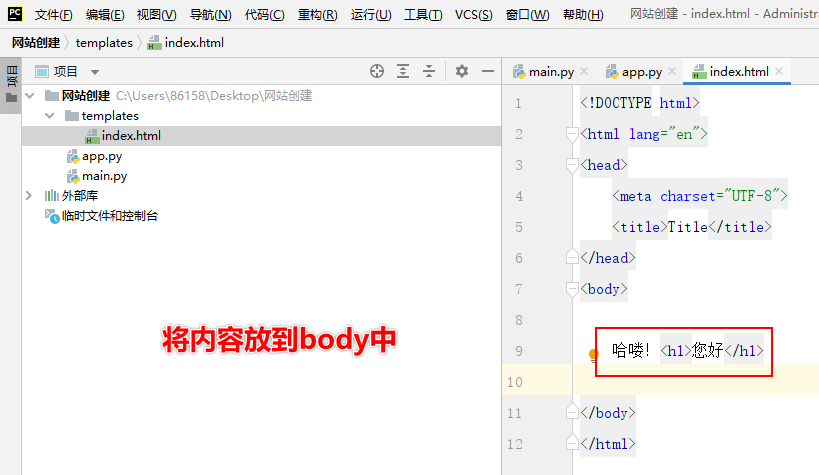The image size is (819, 475).
Task: Click the PyCharm application logo icon
Action: (15, 14)
